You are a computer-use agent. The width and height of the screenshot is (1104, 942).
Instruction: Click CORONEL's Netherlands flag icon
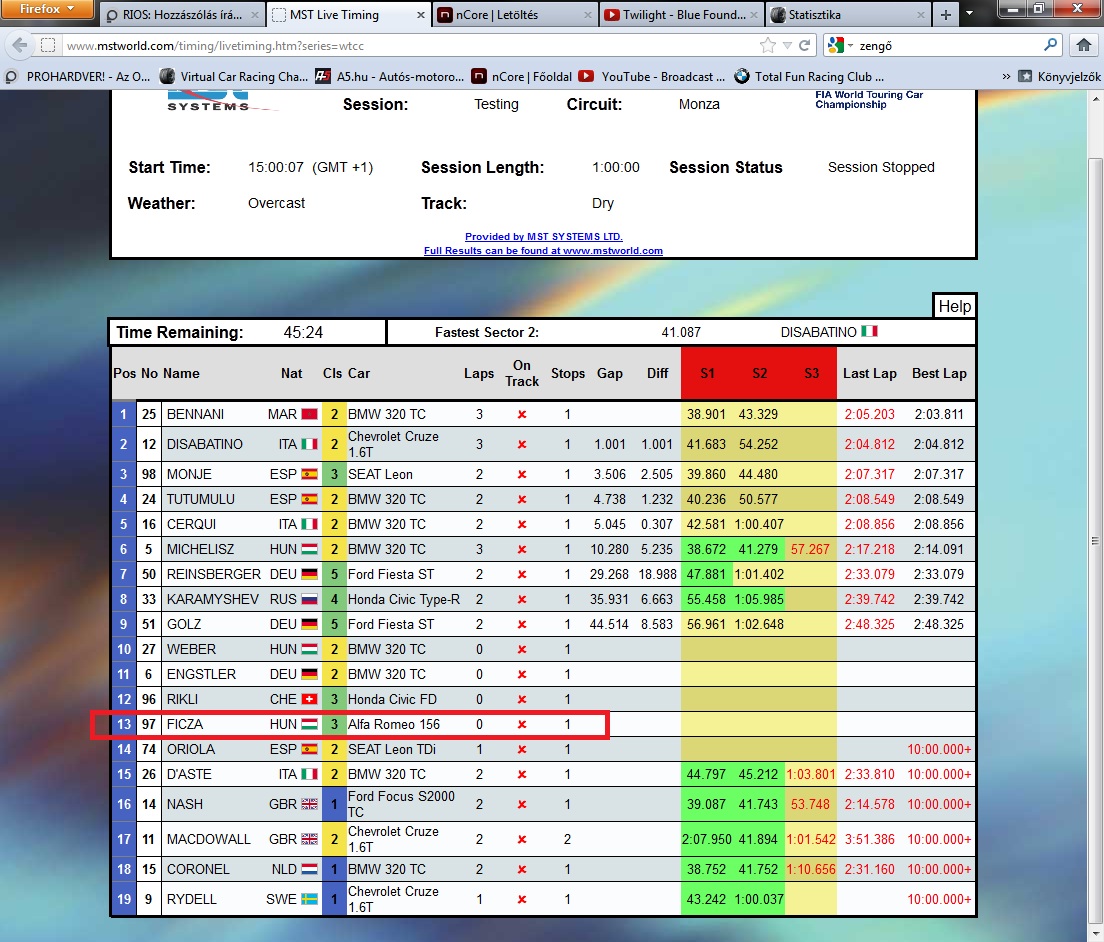310,869
